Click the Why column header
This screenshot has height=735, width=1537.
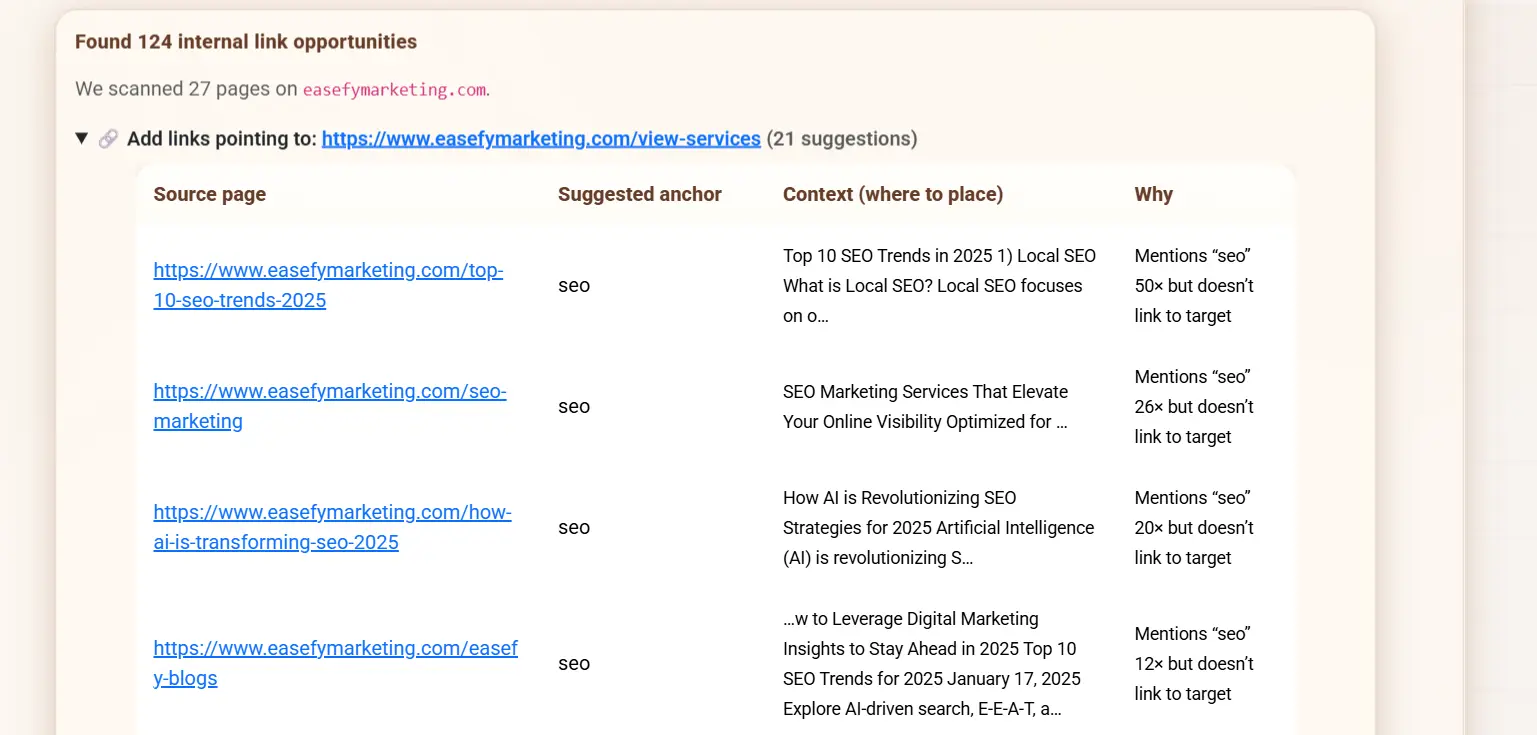(1153, 194)
